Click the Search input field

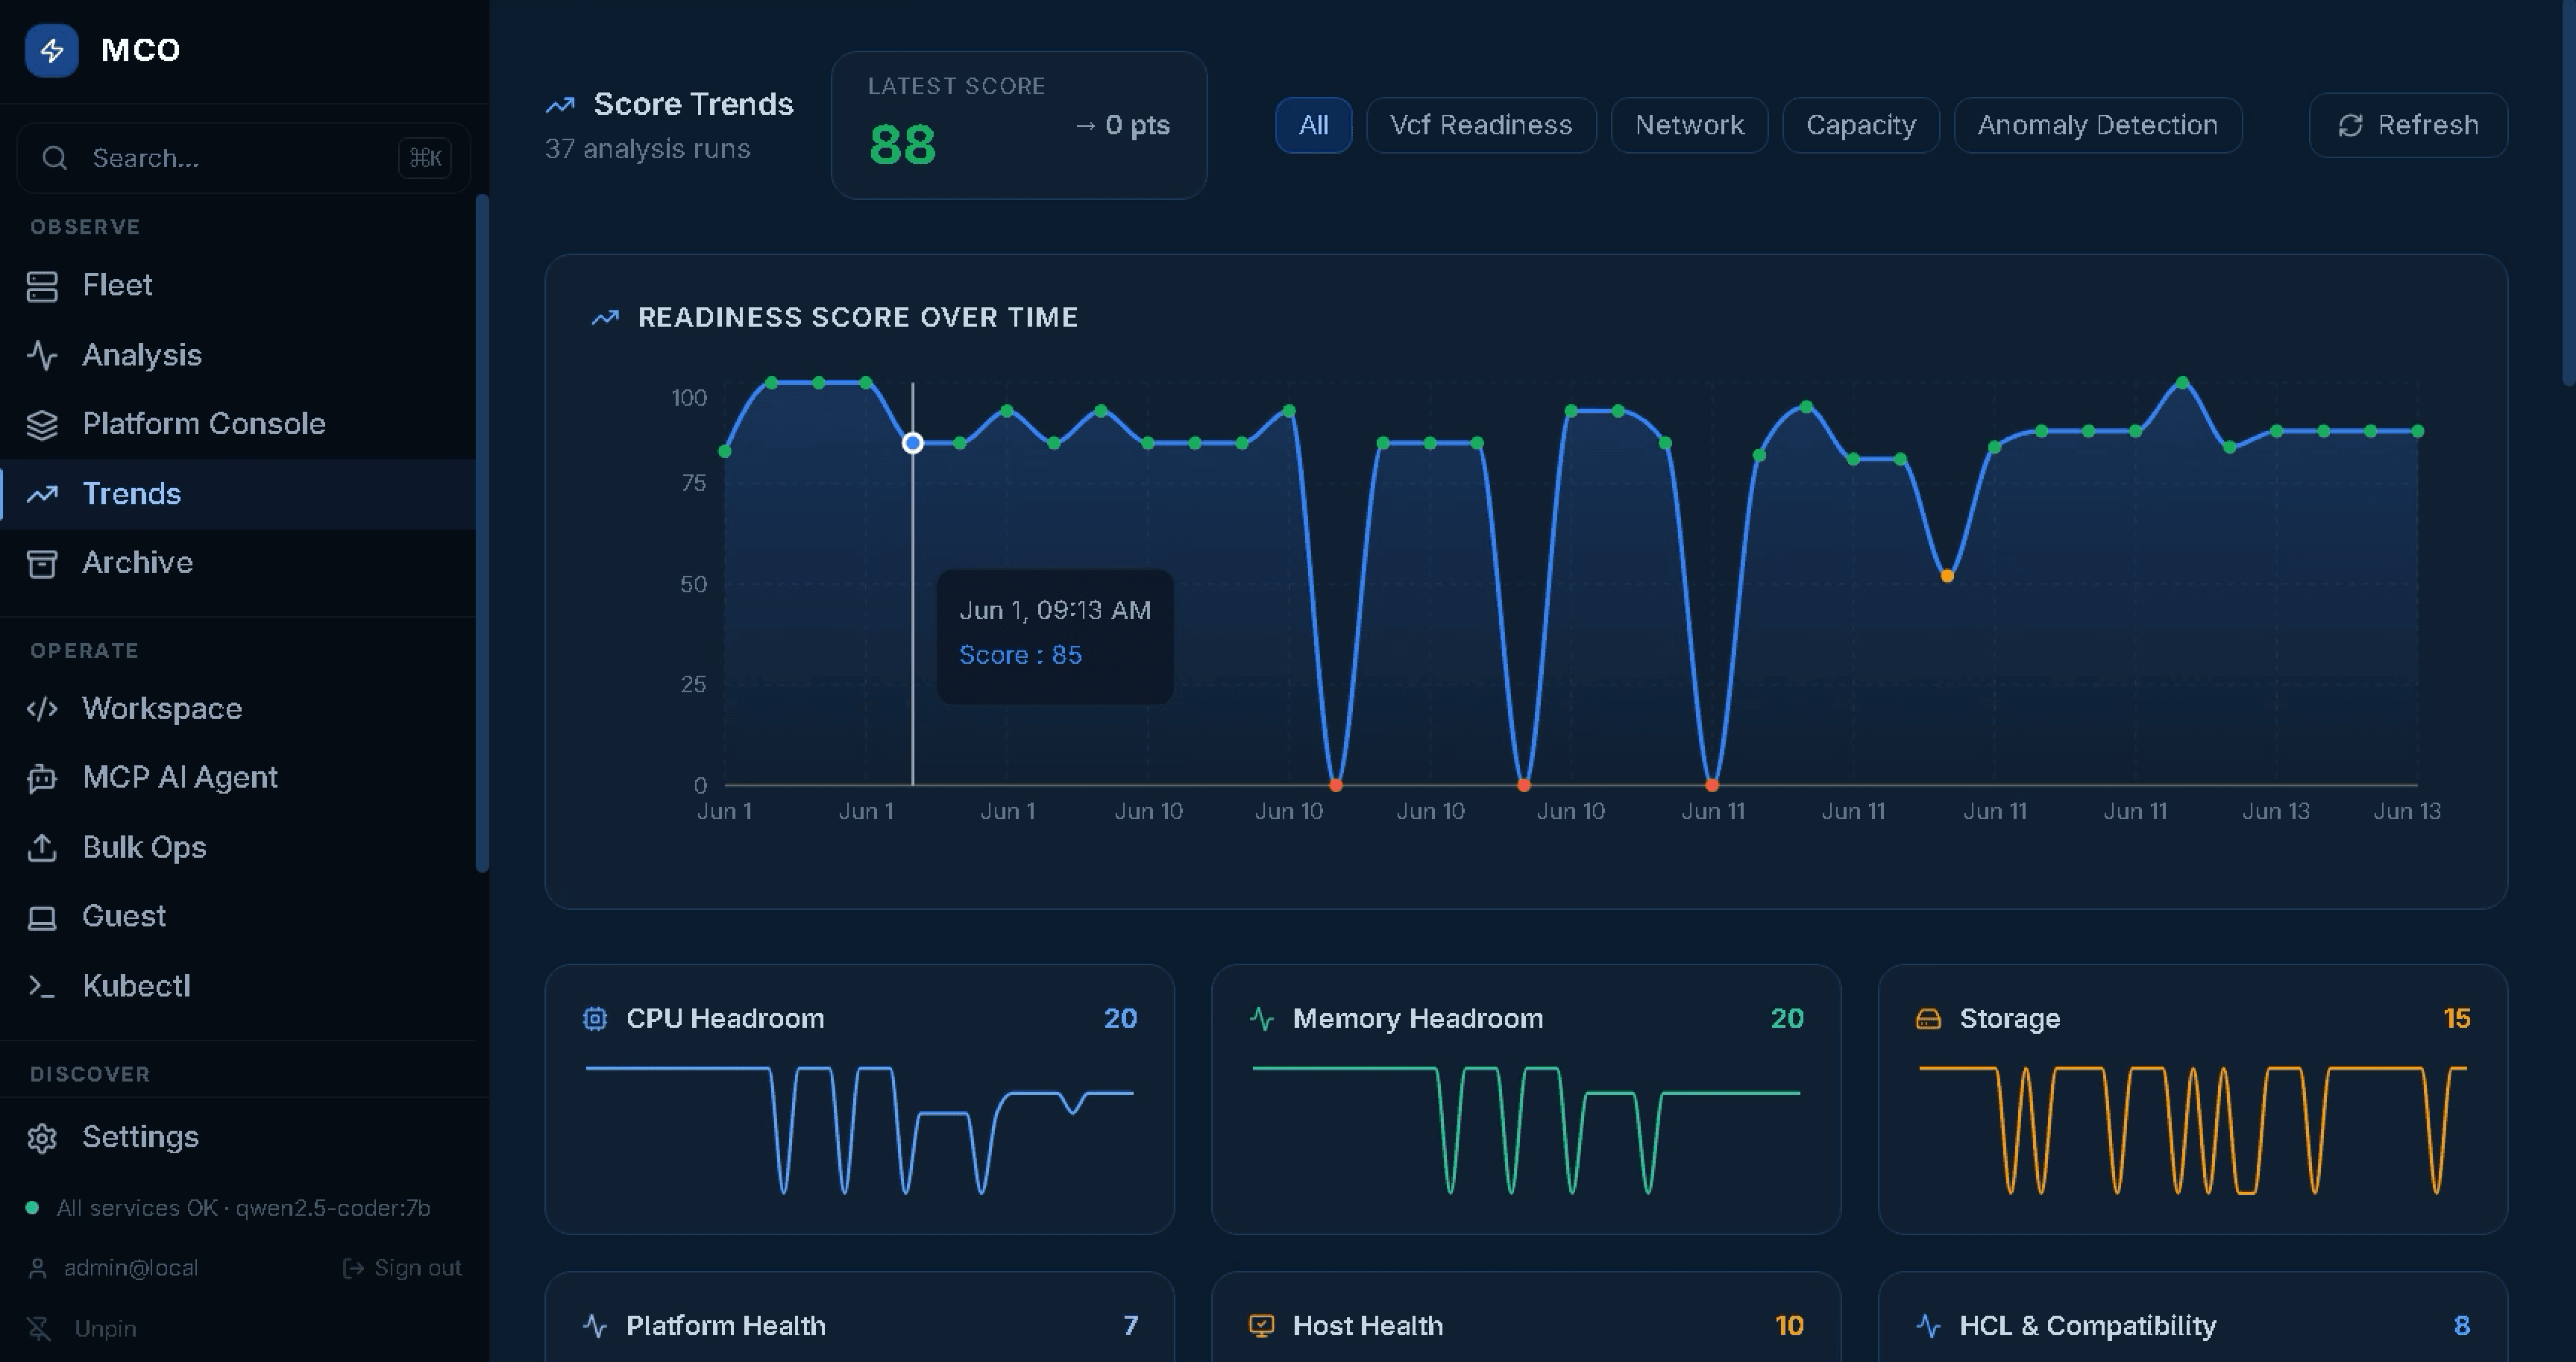click(x=243, y=158)
